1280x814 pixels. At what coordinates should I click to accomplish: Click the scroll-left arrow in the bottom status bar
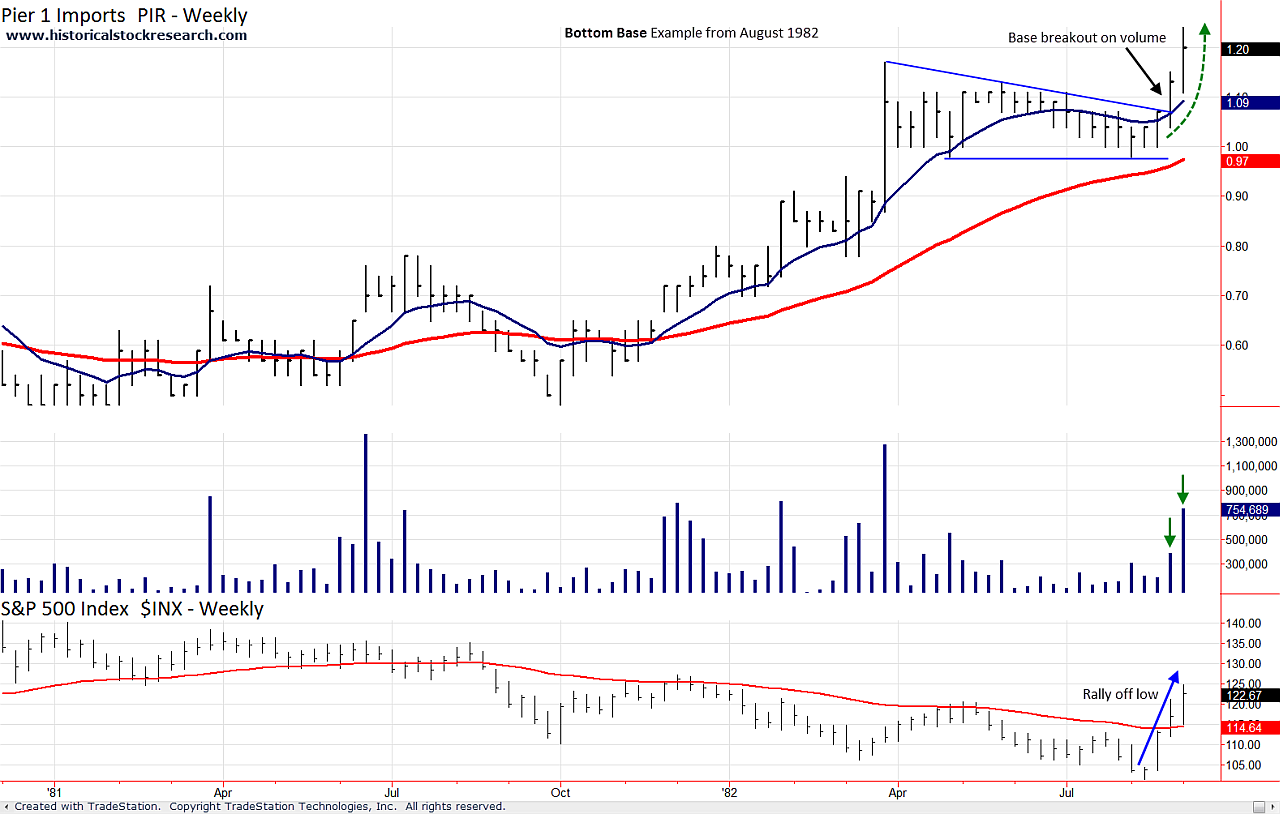(x=7, y=806)
